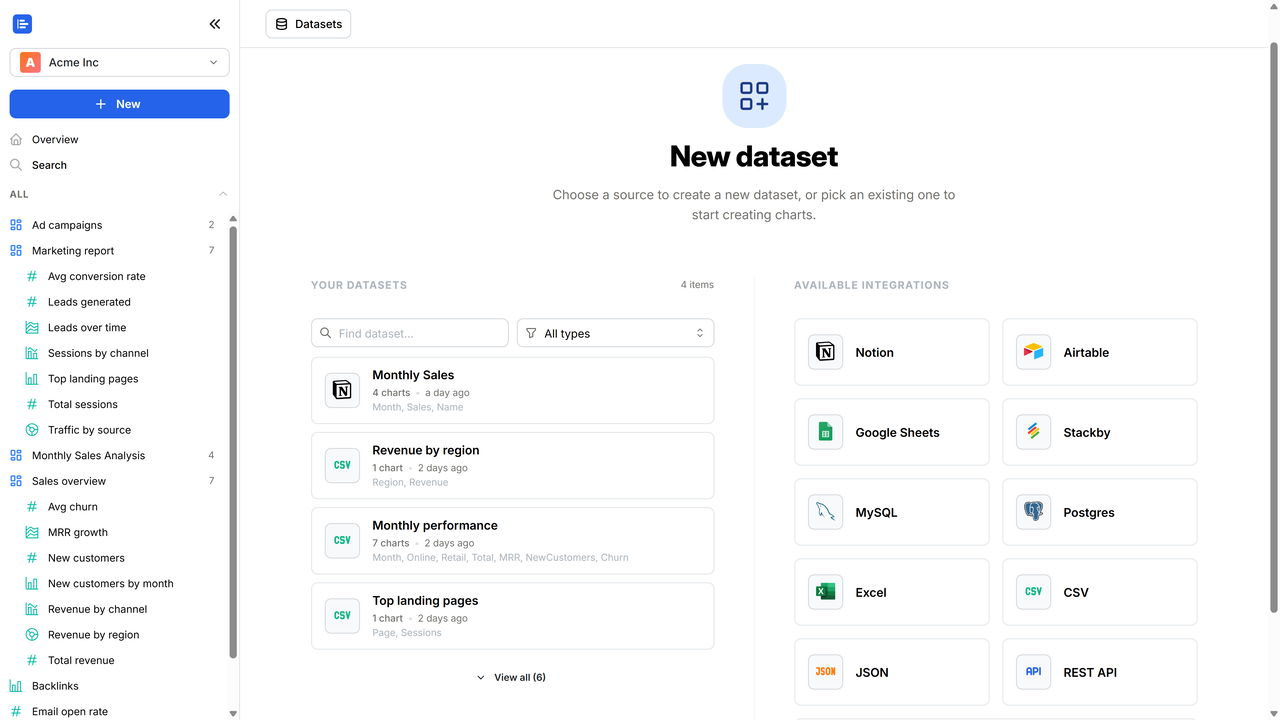Click the Leads generated hash icon
Viewport: 1280px width, 720px height.
pos(32,302)
